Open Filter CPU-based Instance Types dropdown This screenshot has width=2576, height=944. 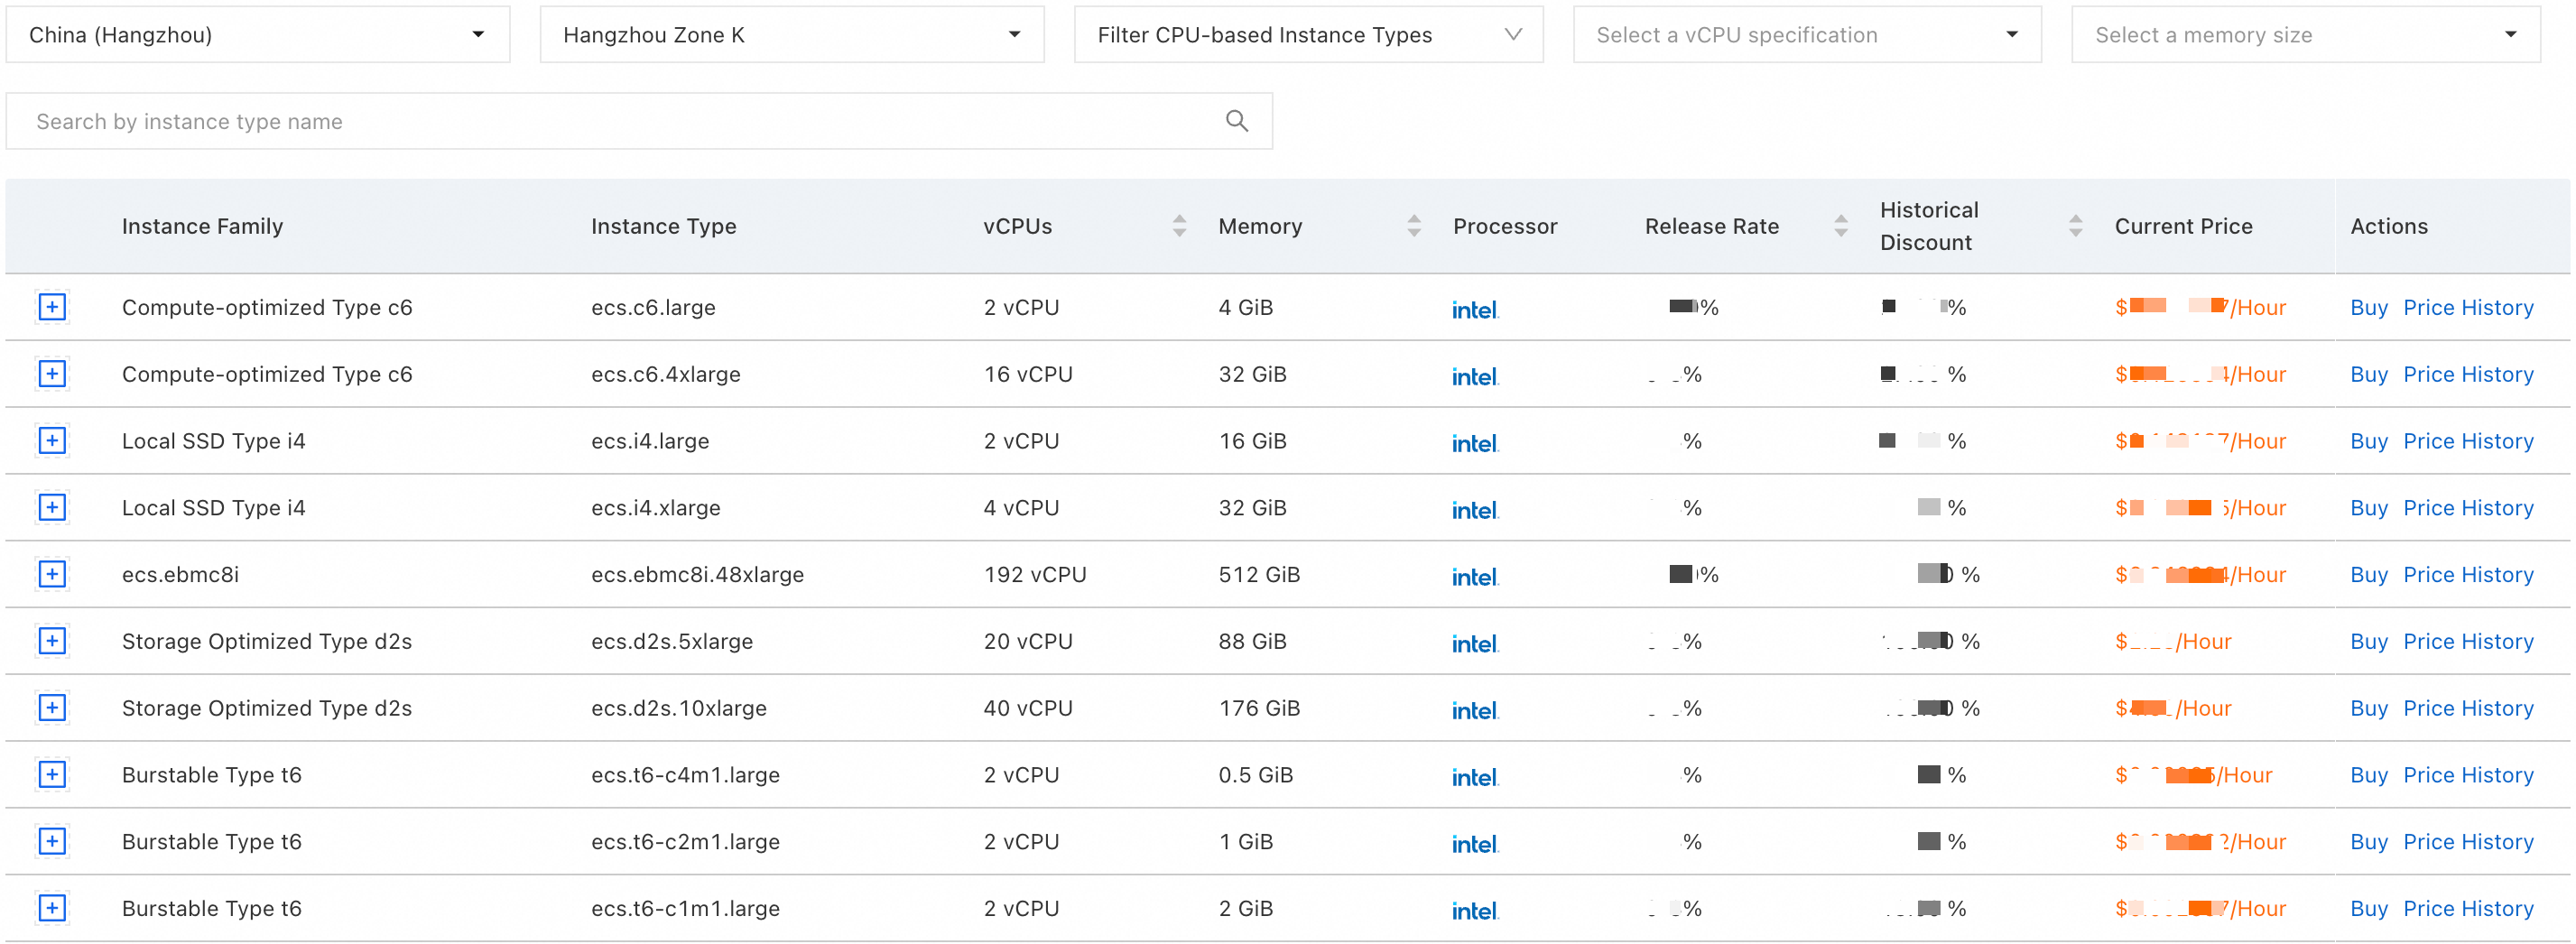1307,35
